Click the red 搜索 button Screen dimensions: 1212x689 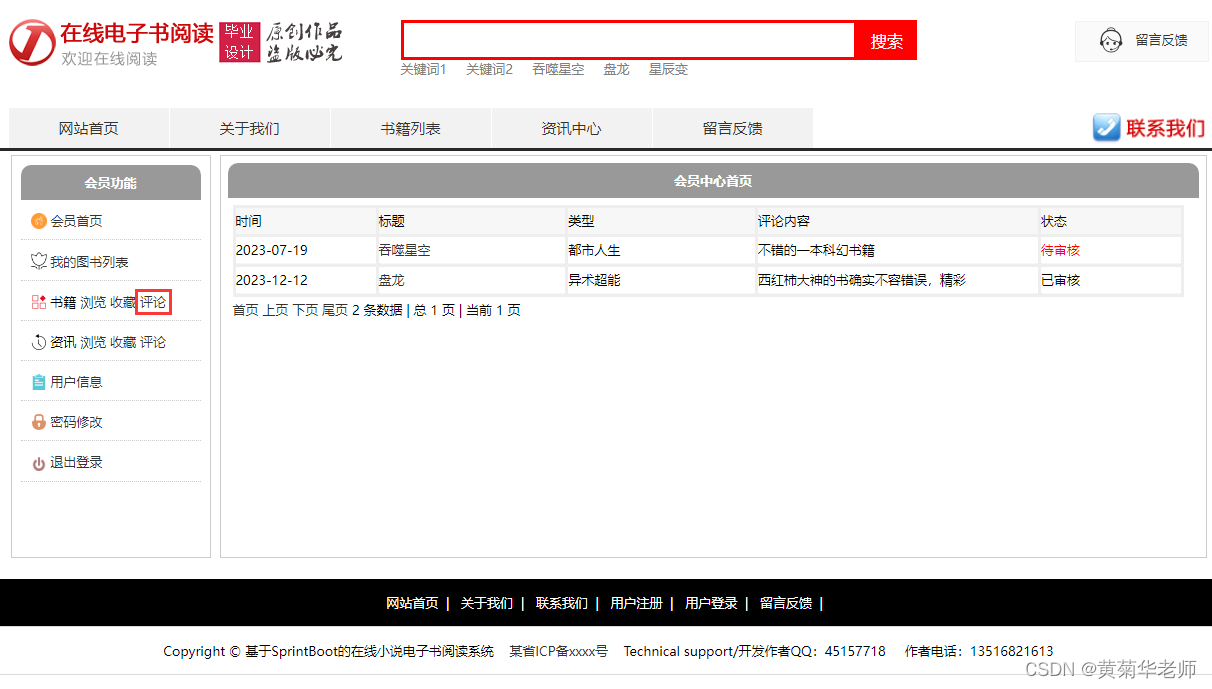(x=886, y=41)
